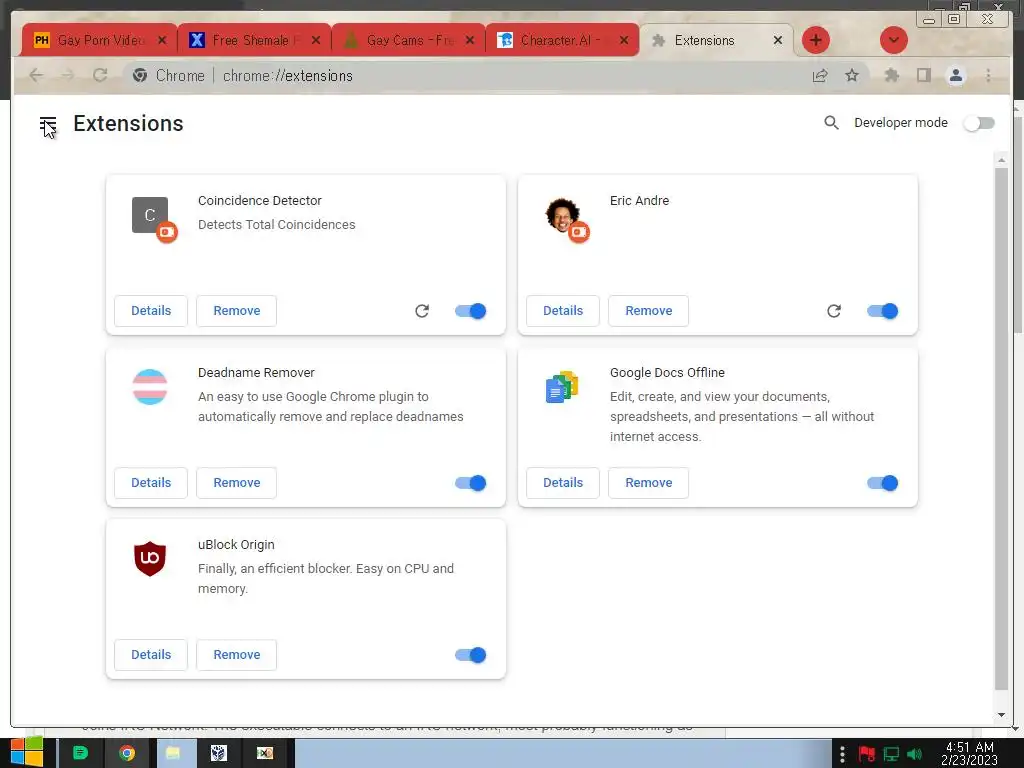The height and width of the screenshot is (768, 1024).
Task: Turn off Deadname Remover extension
Action: click(471, 483)
